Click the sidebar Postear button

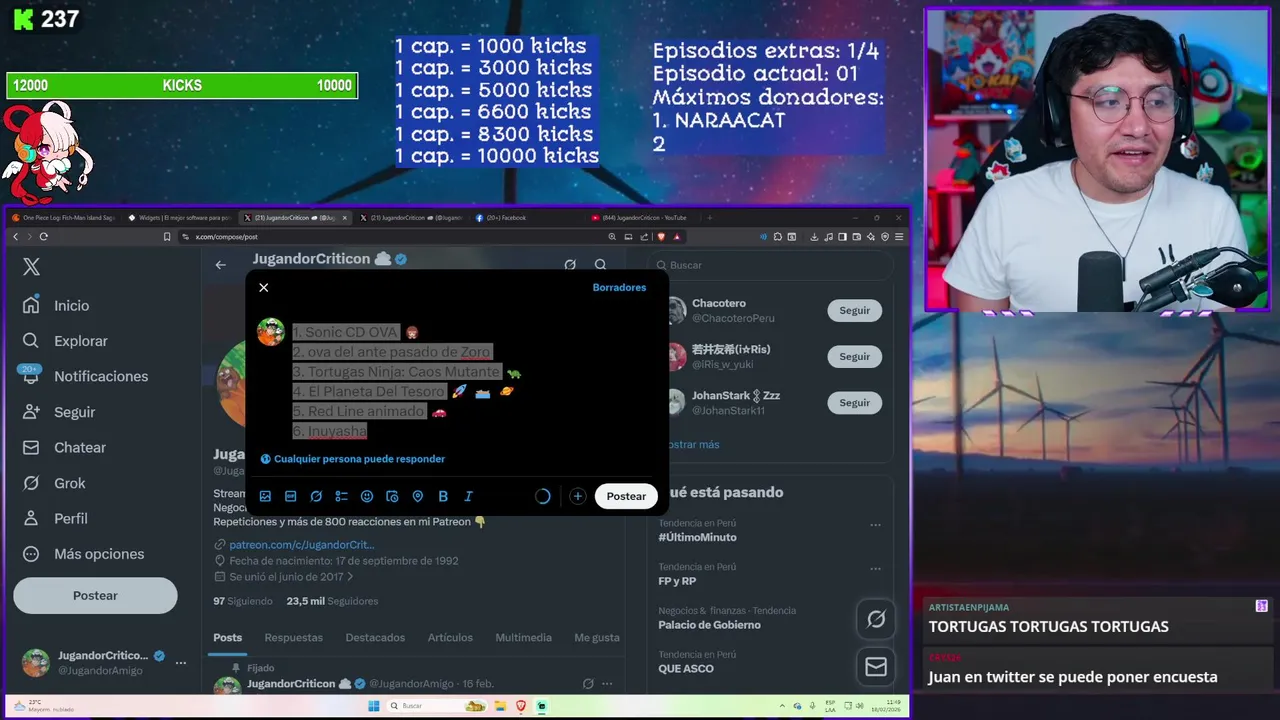pyautogui.click(x=95, y=595)
